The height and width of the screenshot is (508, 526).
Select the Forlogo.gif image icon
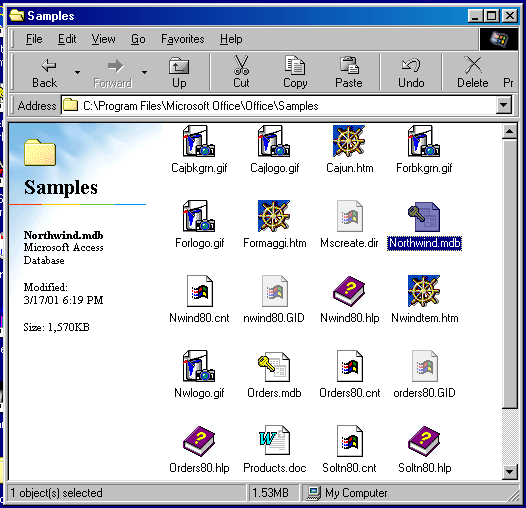[x=199, y=216]
